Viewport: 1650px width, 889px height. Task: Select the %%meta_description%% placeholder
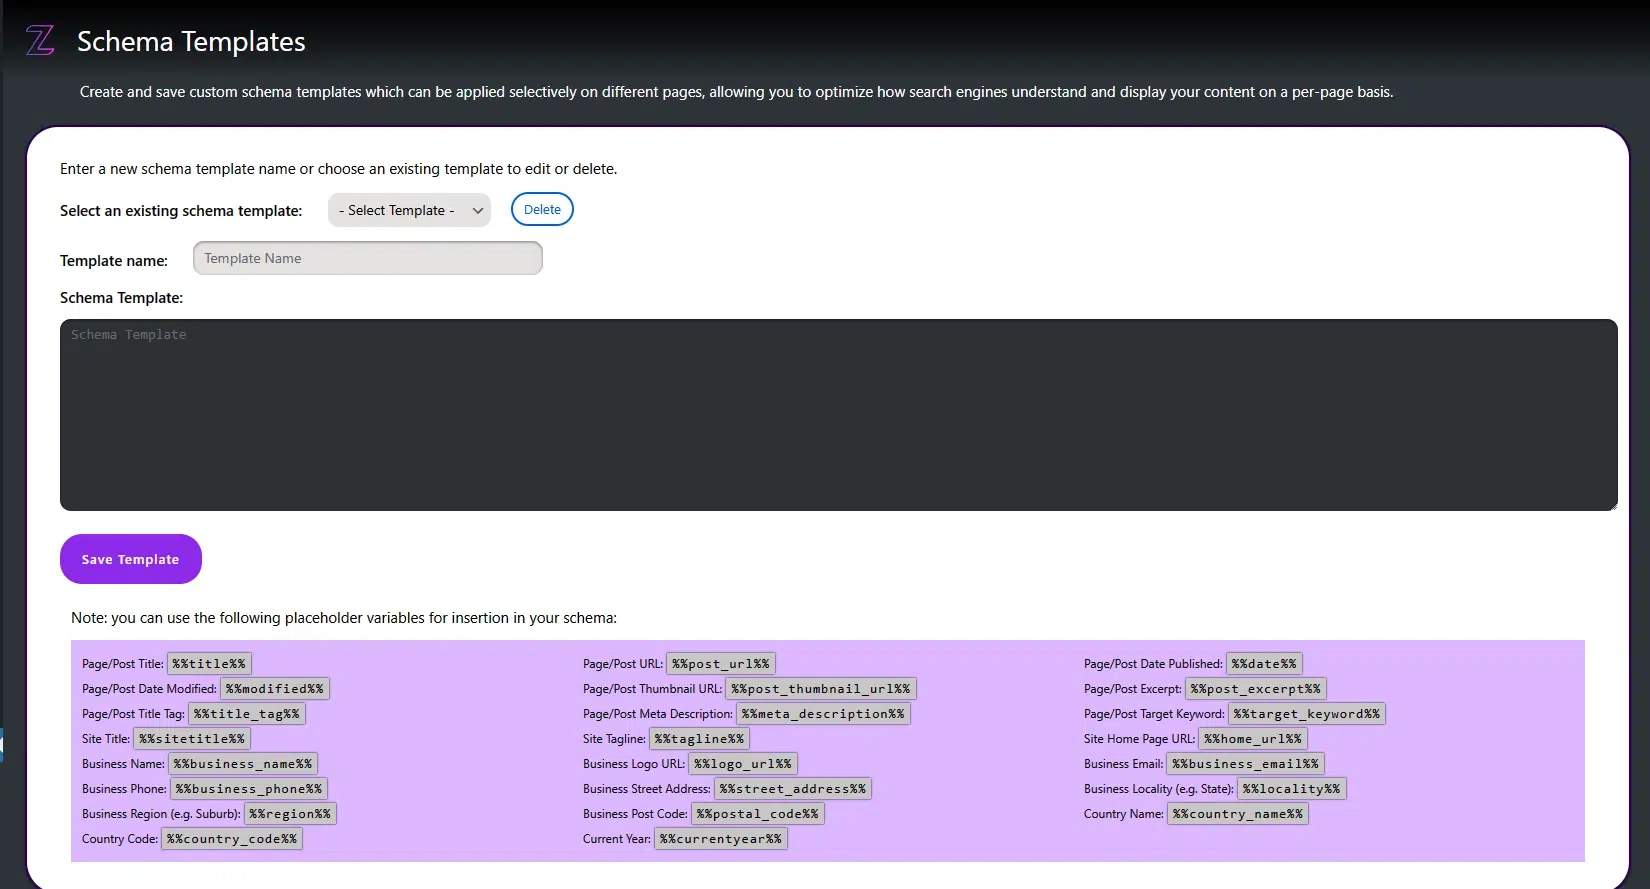click(x=823, y=714)
